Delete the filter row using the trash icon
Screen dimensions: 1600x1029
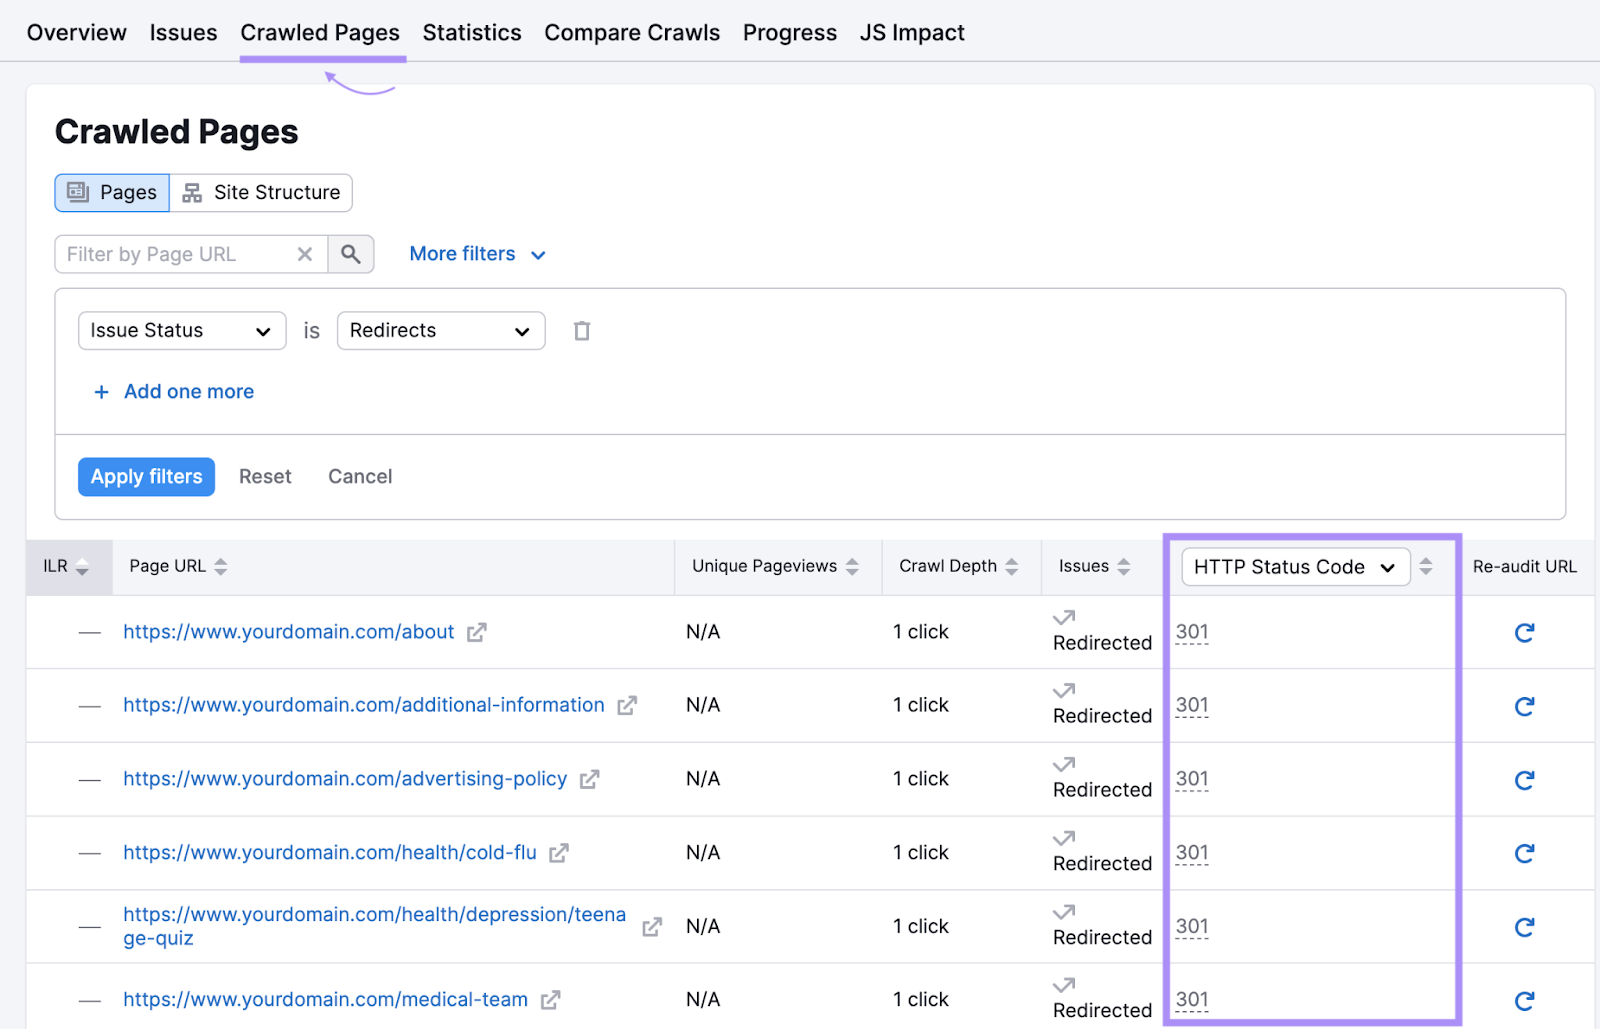[x=582, y=330]
